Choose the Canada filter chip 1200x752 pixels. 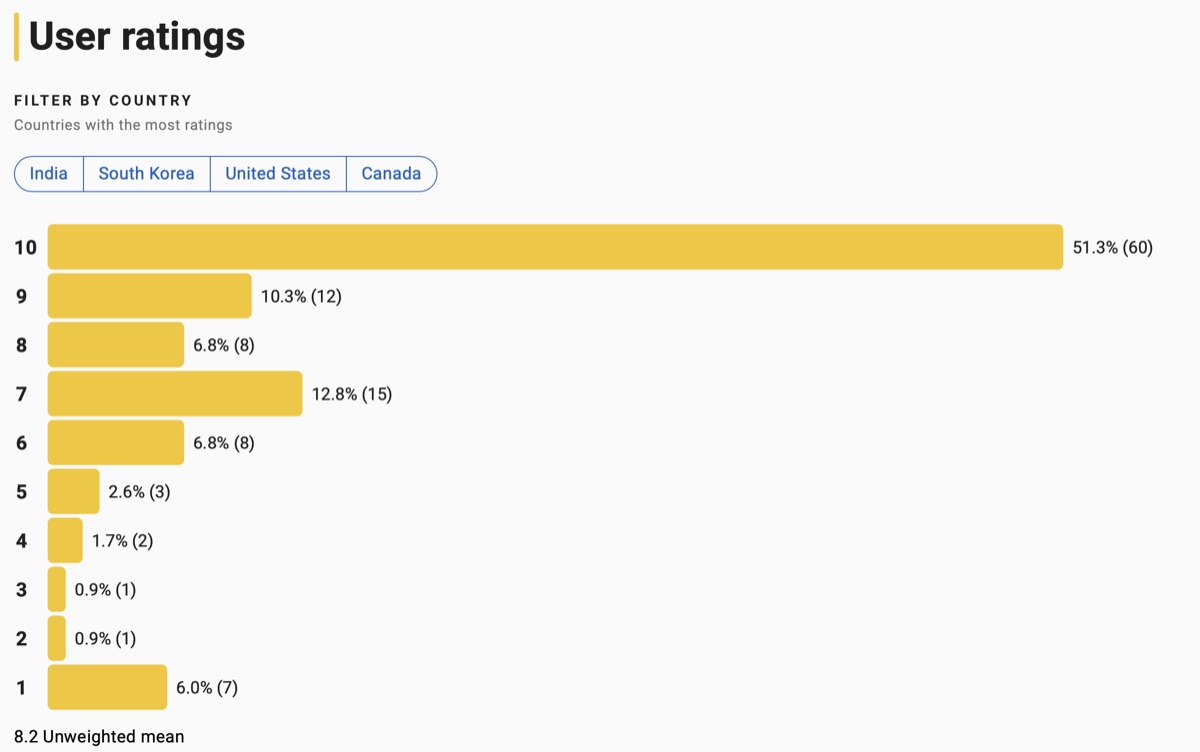coord(391,173)
